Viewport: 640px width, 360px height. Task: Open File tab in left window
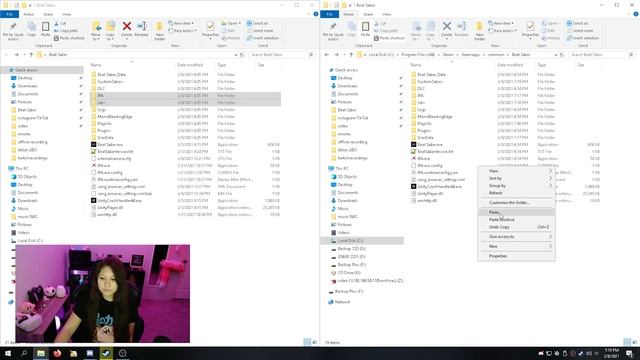(x=9, y=14)
